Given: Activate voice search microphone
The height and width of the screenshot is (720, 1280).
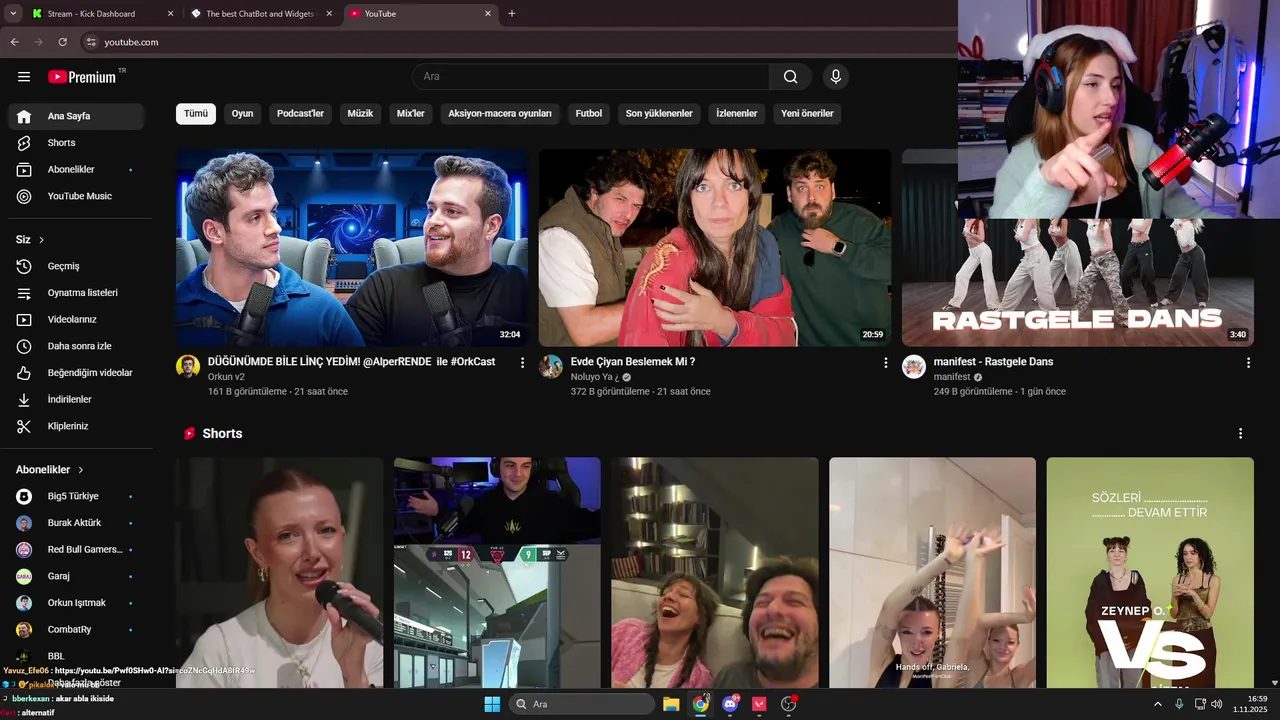Looking at the screenshot, I should 836,77.
